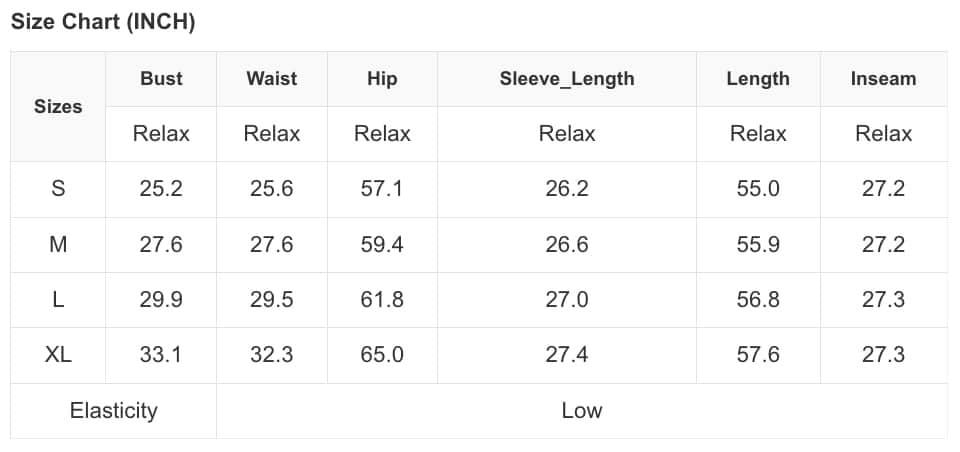Select the 33.1 bust value for XL

[161, 355]
